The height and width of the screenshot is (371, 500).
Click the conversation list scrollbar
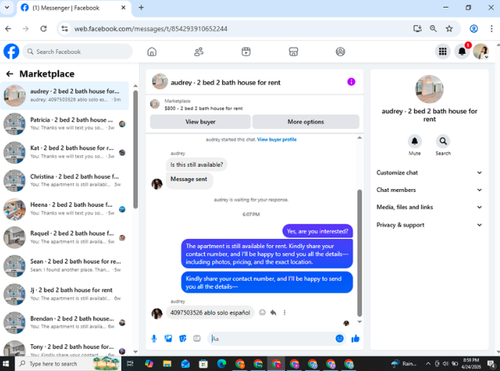(x=135, y=150)
